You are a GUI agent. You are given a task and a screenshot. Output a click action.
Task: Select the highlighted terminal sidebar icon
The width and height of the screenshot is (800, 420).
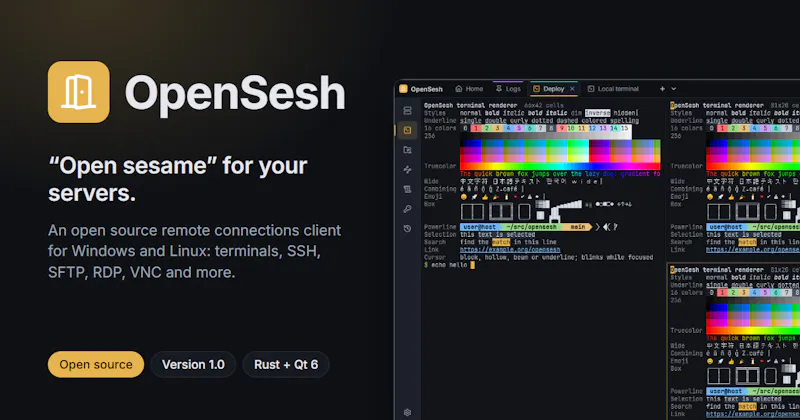[x=407, y=130]
